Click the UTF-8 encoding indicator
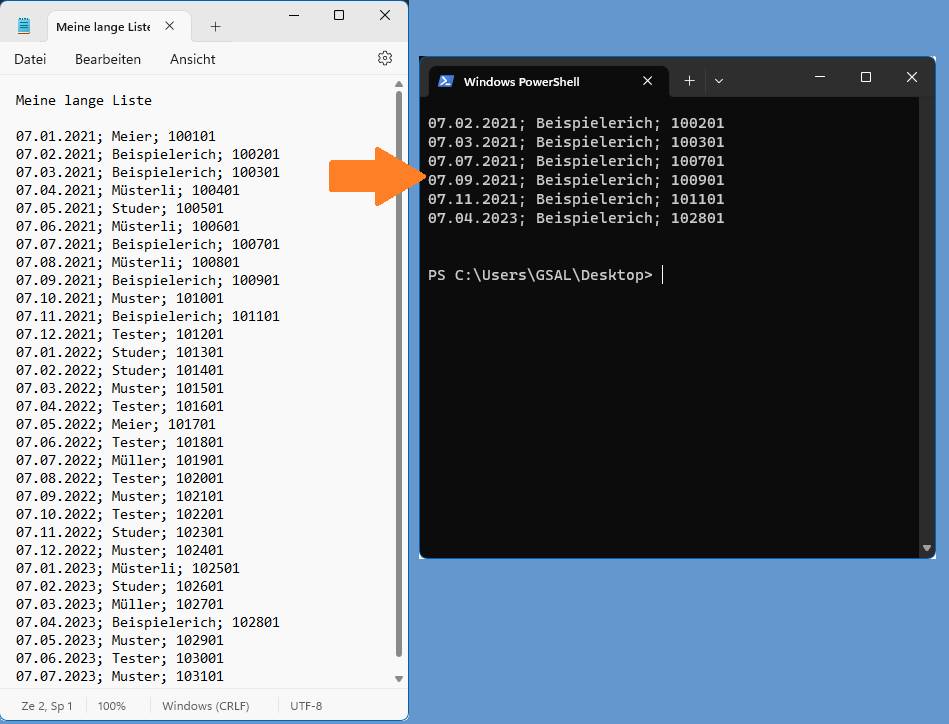Image resolution: width=949 pixels, height=724 pixels. pos(306,706)
